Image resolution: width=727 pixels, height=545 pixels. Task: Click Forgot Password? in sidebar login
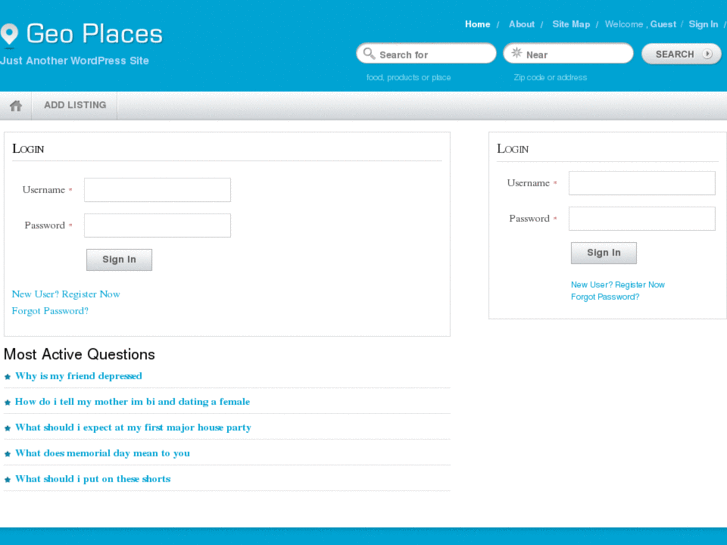tap(605, 297)
